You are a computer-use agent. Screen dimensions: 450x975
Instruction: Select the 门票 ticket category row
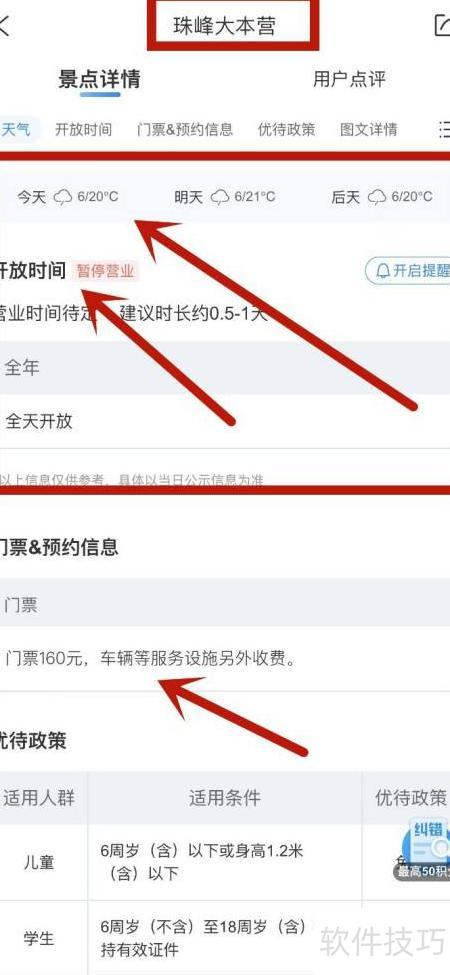coord(225,604)
